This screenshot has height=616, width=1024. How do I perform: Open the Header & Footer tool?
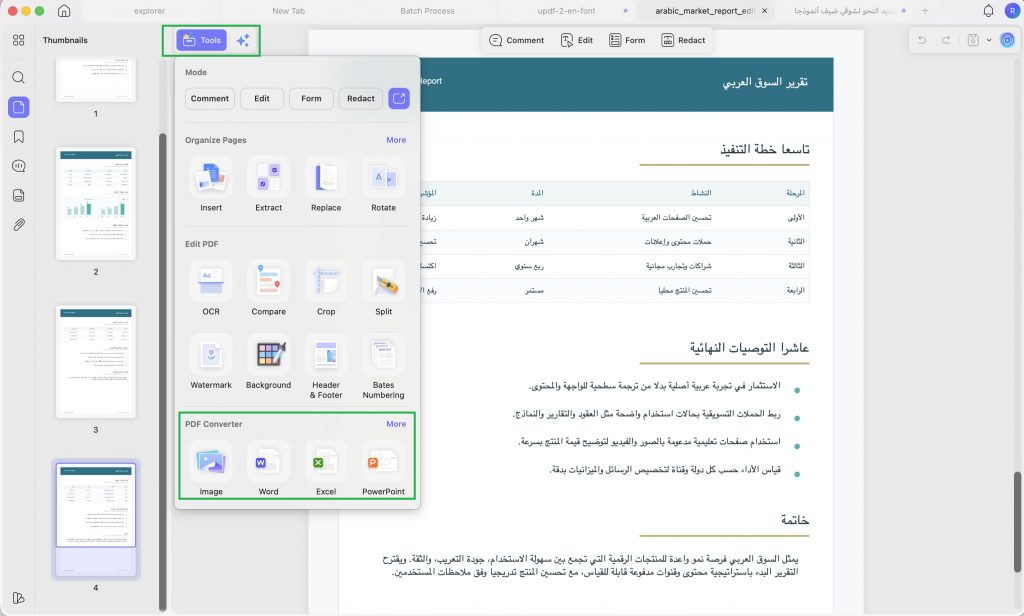pos(326,367)
